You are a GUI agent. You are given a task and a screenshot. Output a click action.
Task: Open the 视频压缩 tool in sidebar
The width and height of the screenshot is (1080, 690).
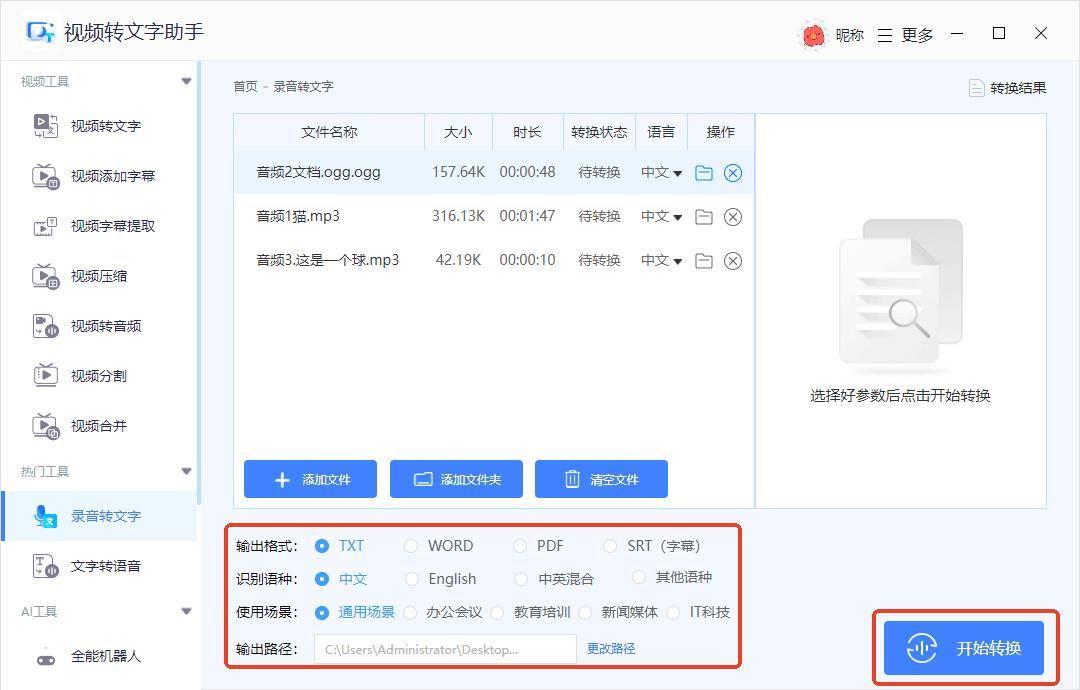(98, 276)
